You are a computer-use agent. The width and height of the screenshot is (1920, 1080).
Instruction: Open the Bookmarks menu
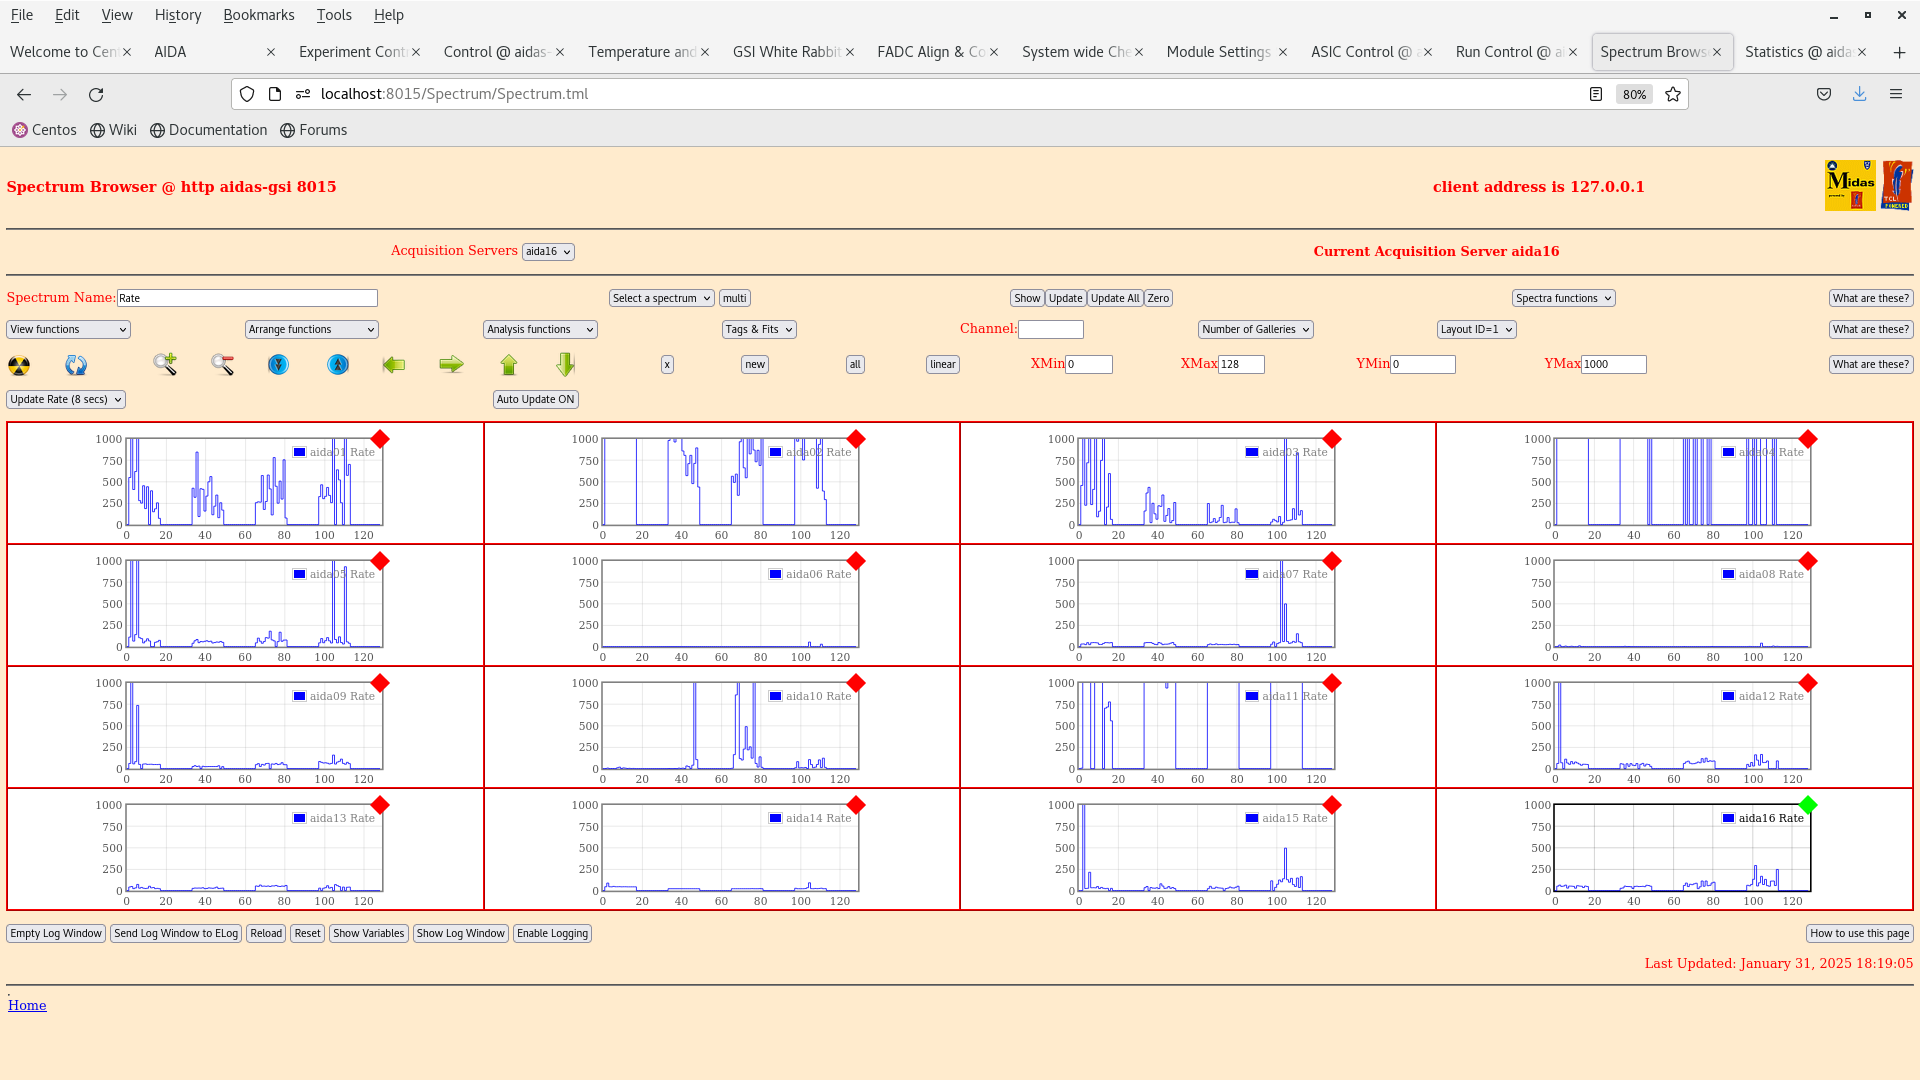[x=258, y=15]
